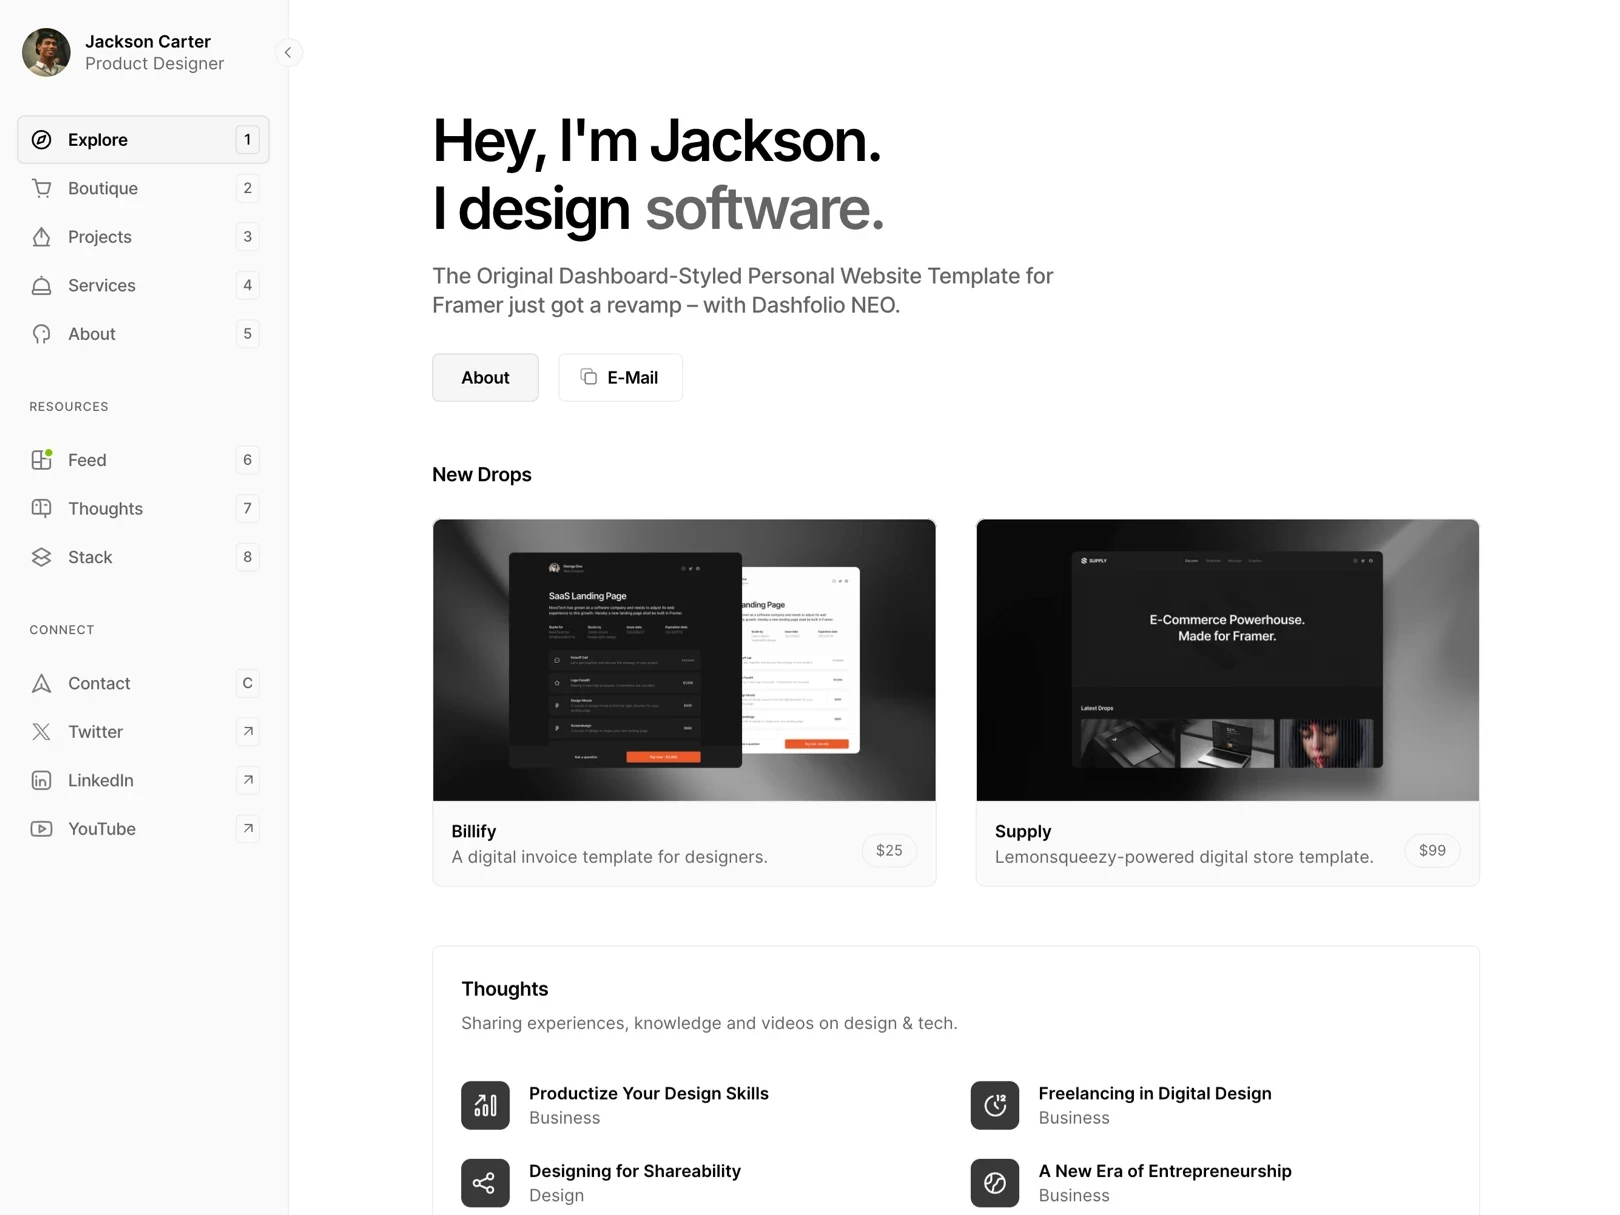This screenshot has height=1215, width=1620.
Task: Click the $25 price tag on Billify
Action: [x=888, y=850]
